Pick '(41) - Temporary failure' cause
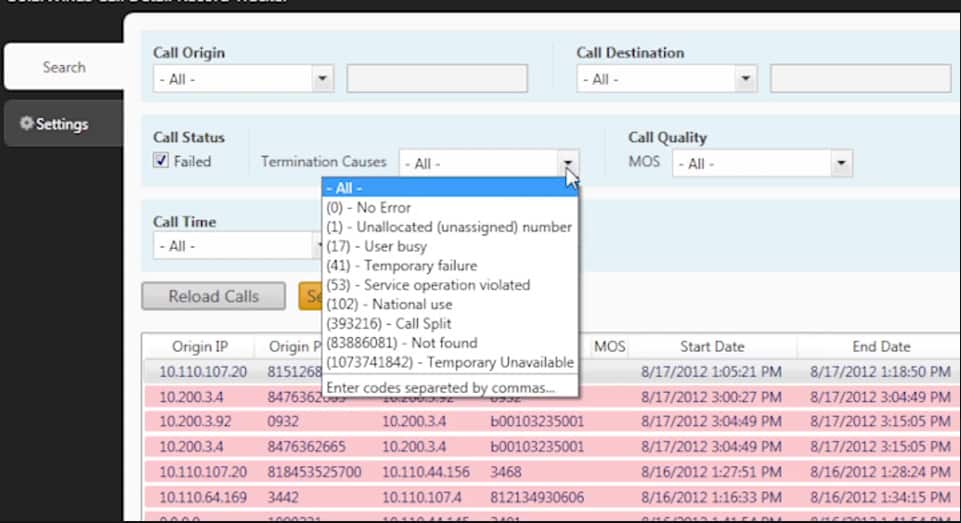Viewport: 961px width, 523px height. [450, 265]
